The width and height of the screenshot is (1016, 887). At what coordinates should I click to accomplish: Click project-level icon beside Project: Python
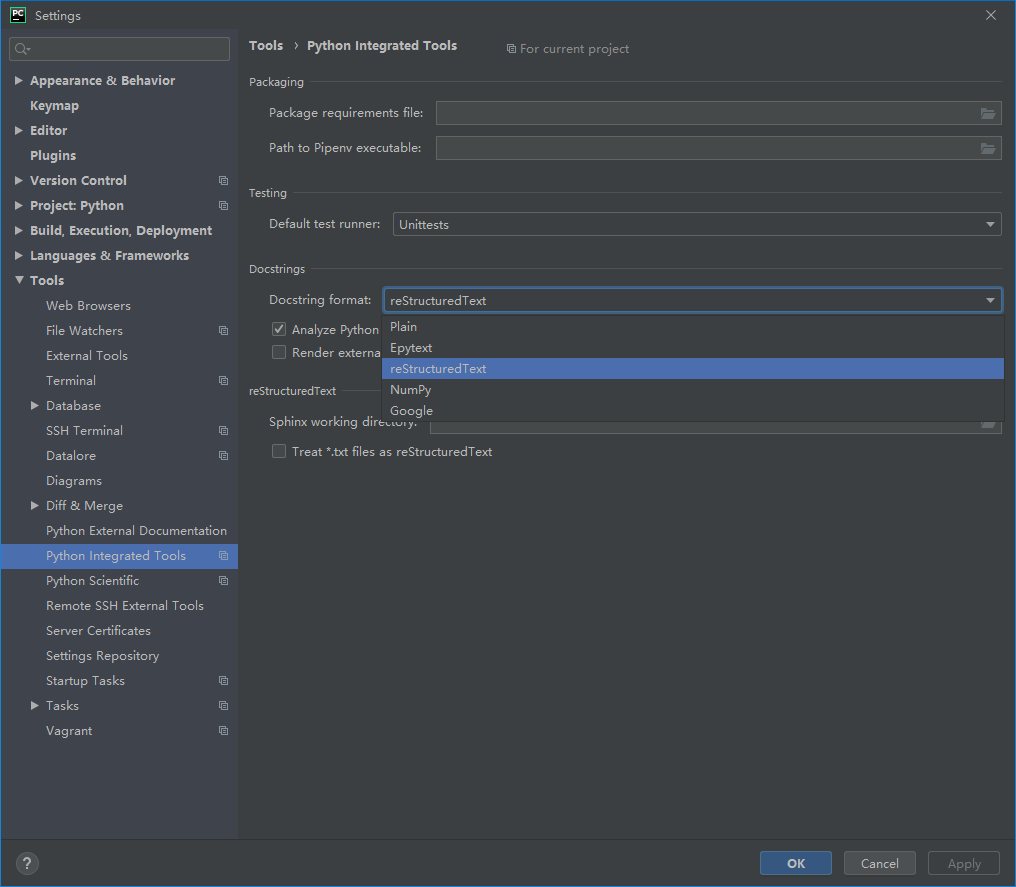click(x=224, y=205)
